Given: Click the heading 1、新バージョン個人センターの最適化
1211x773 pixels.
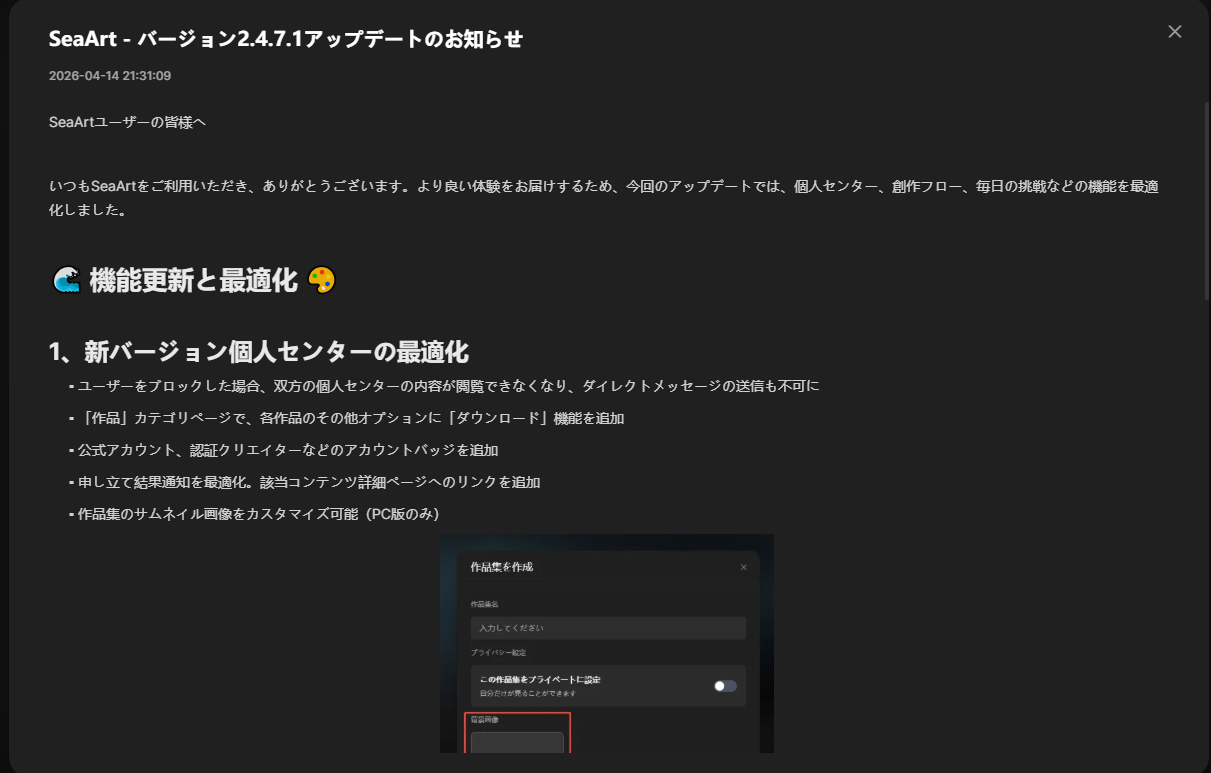Looking at the screenshot, I should [259, 352].
